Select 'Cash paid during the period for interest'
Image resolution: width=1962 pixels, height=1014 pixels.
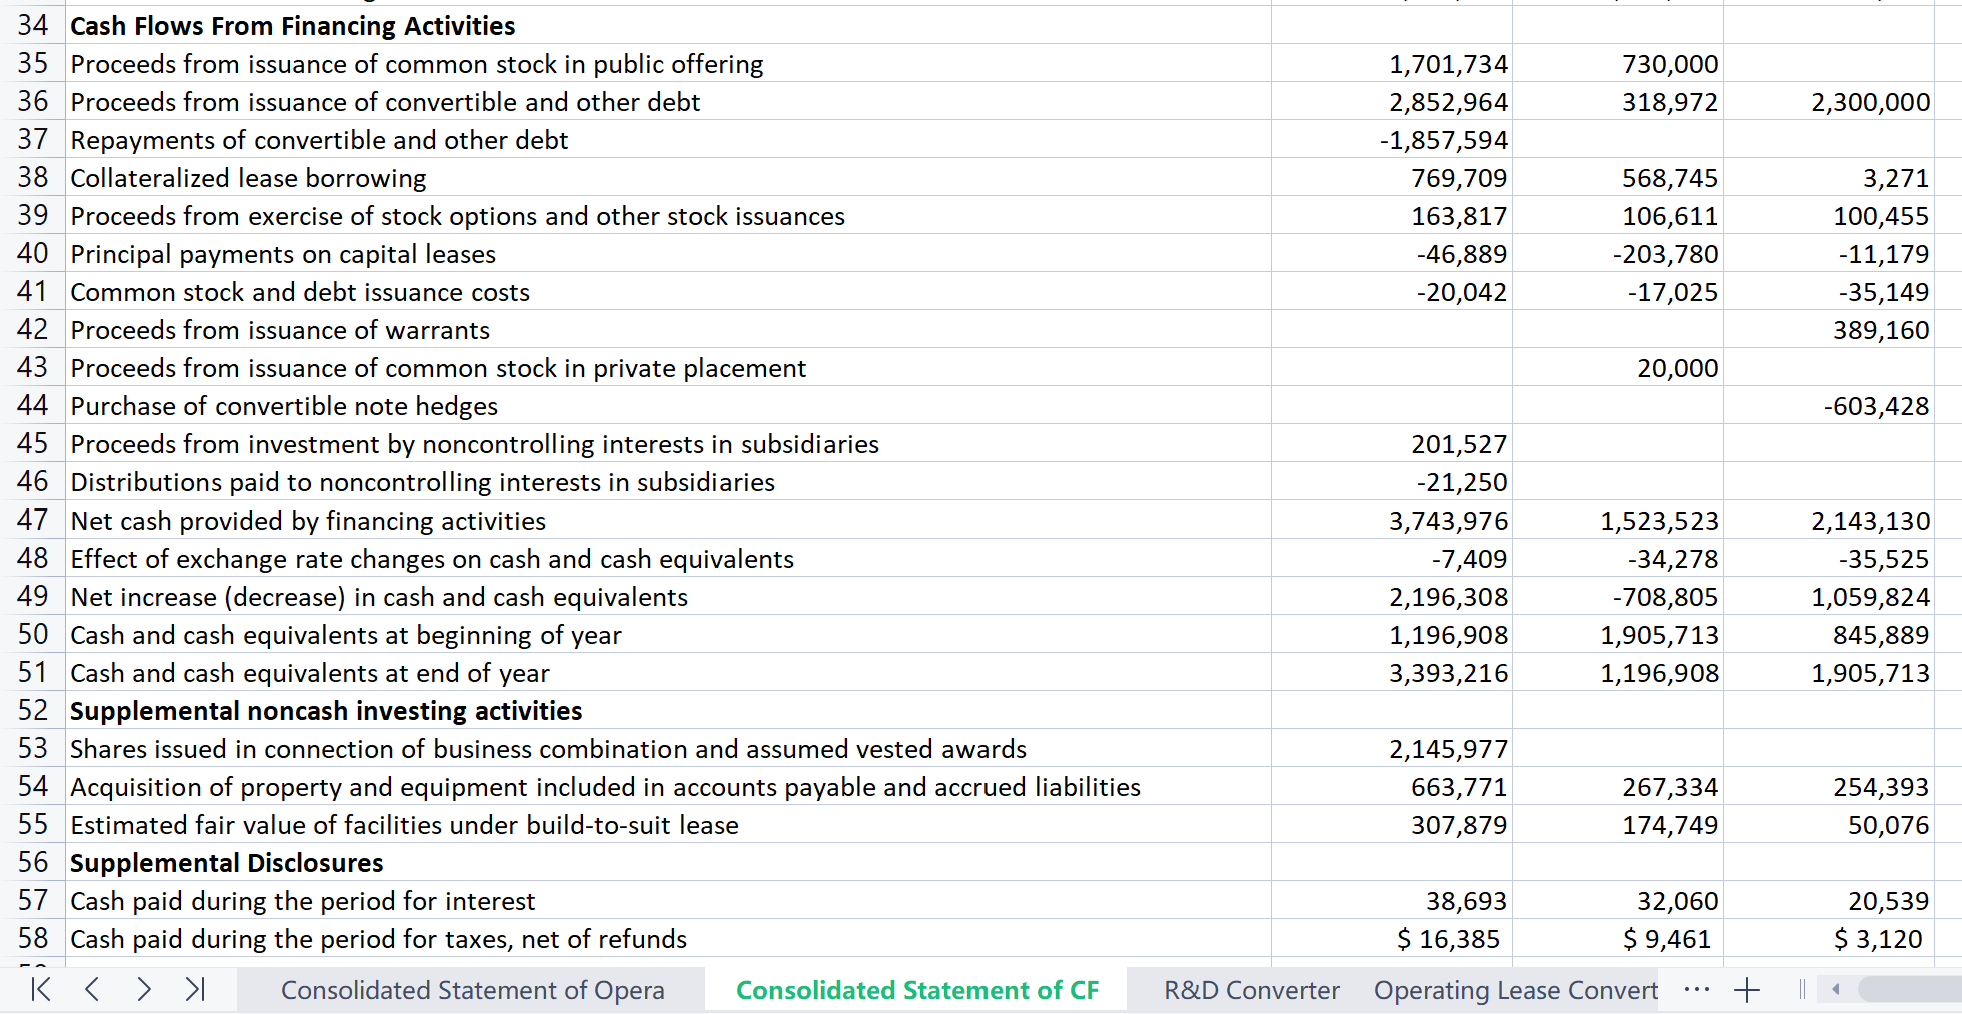pyautogui.click(x=668, y=900)
